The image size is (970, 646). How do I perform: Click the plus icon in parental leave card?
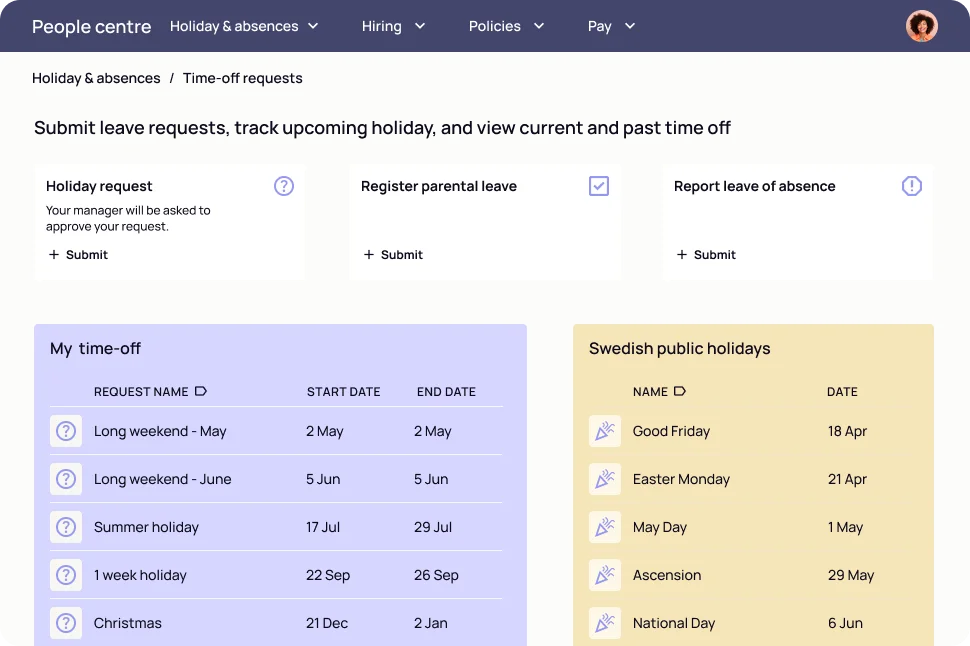point(369,254)
